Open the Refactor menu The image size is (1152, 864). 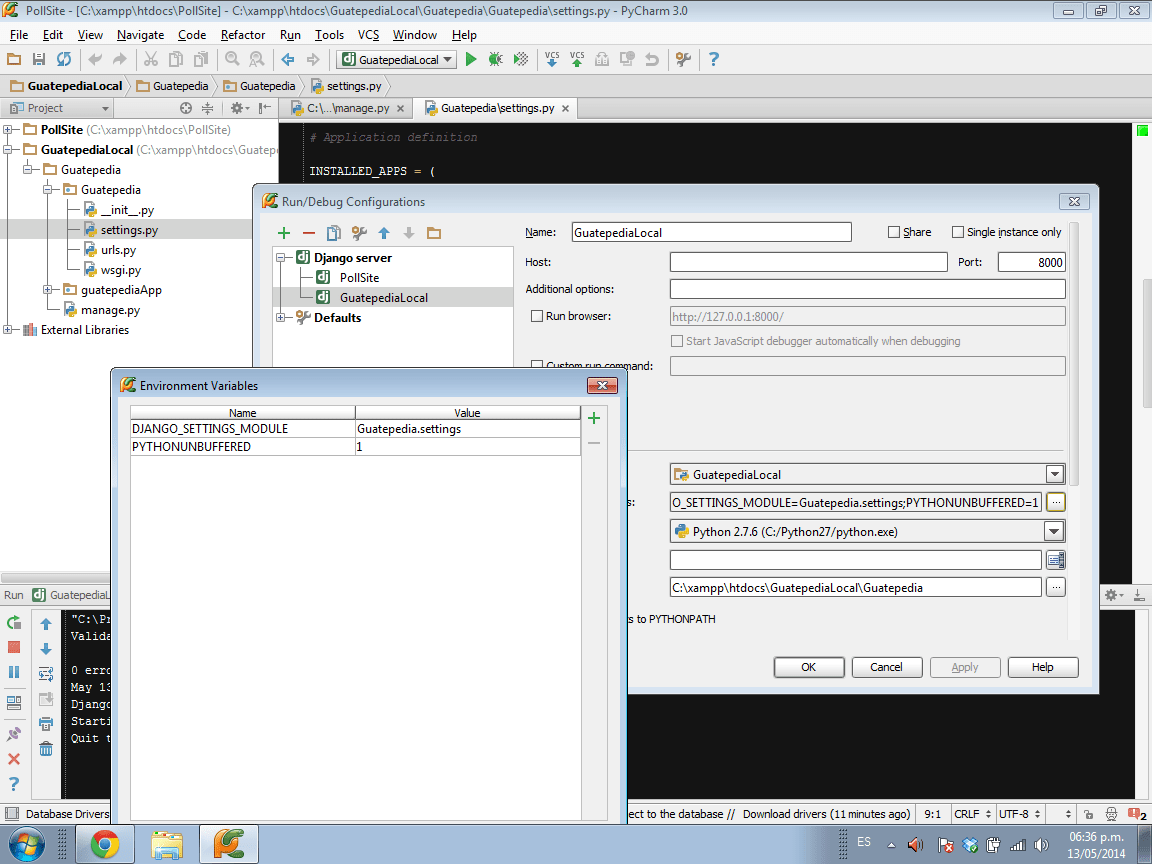coord(242,34)
